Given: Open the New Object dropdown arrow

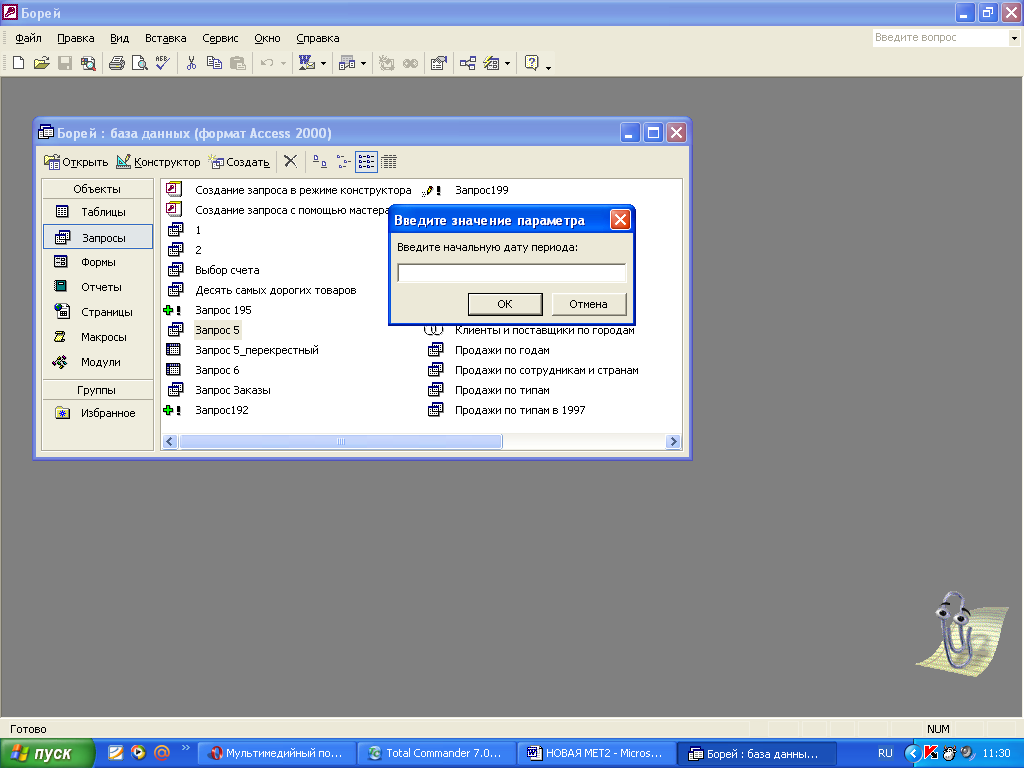Looking at the screenshot, I should [x=507, y=63].
